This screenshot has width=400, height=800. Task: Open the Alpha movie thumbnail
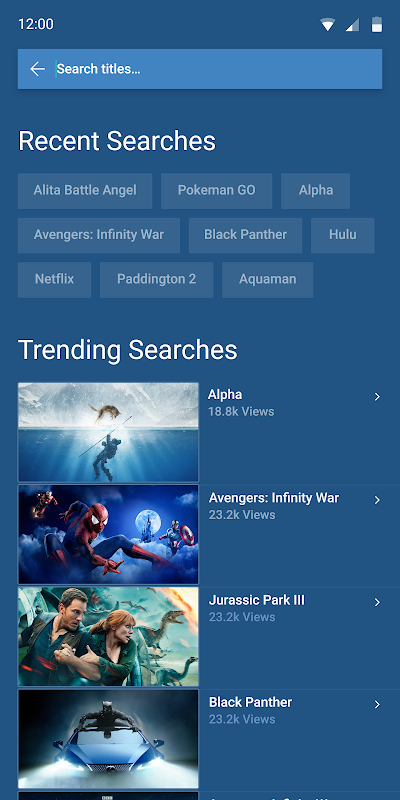tap(108, 432)
